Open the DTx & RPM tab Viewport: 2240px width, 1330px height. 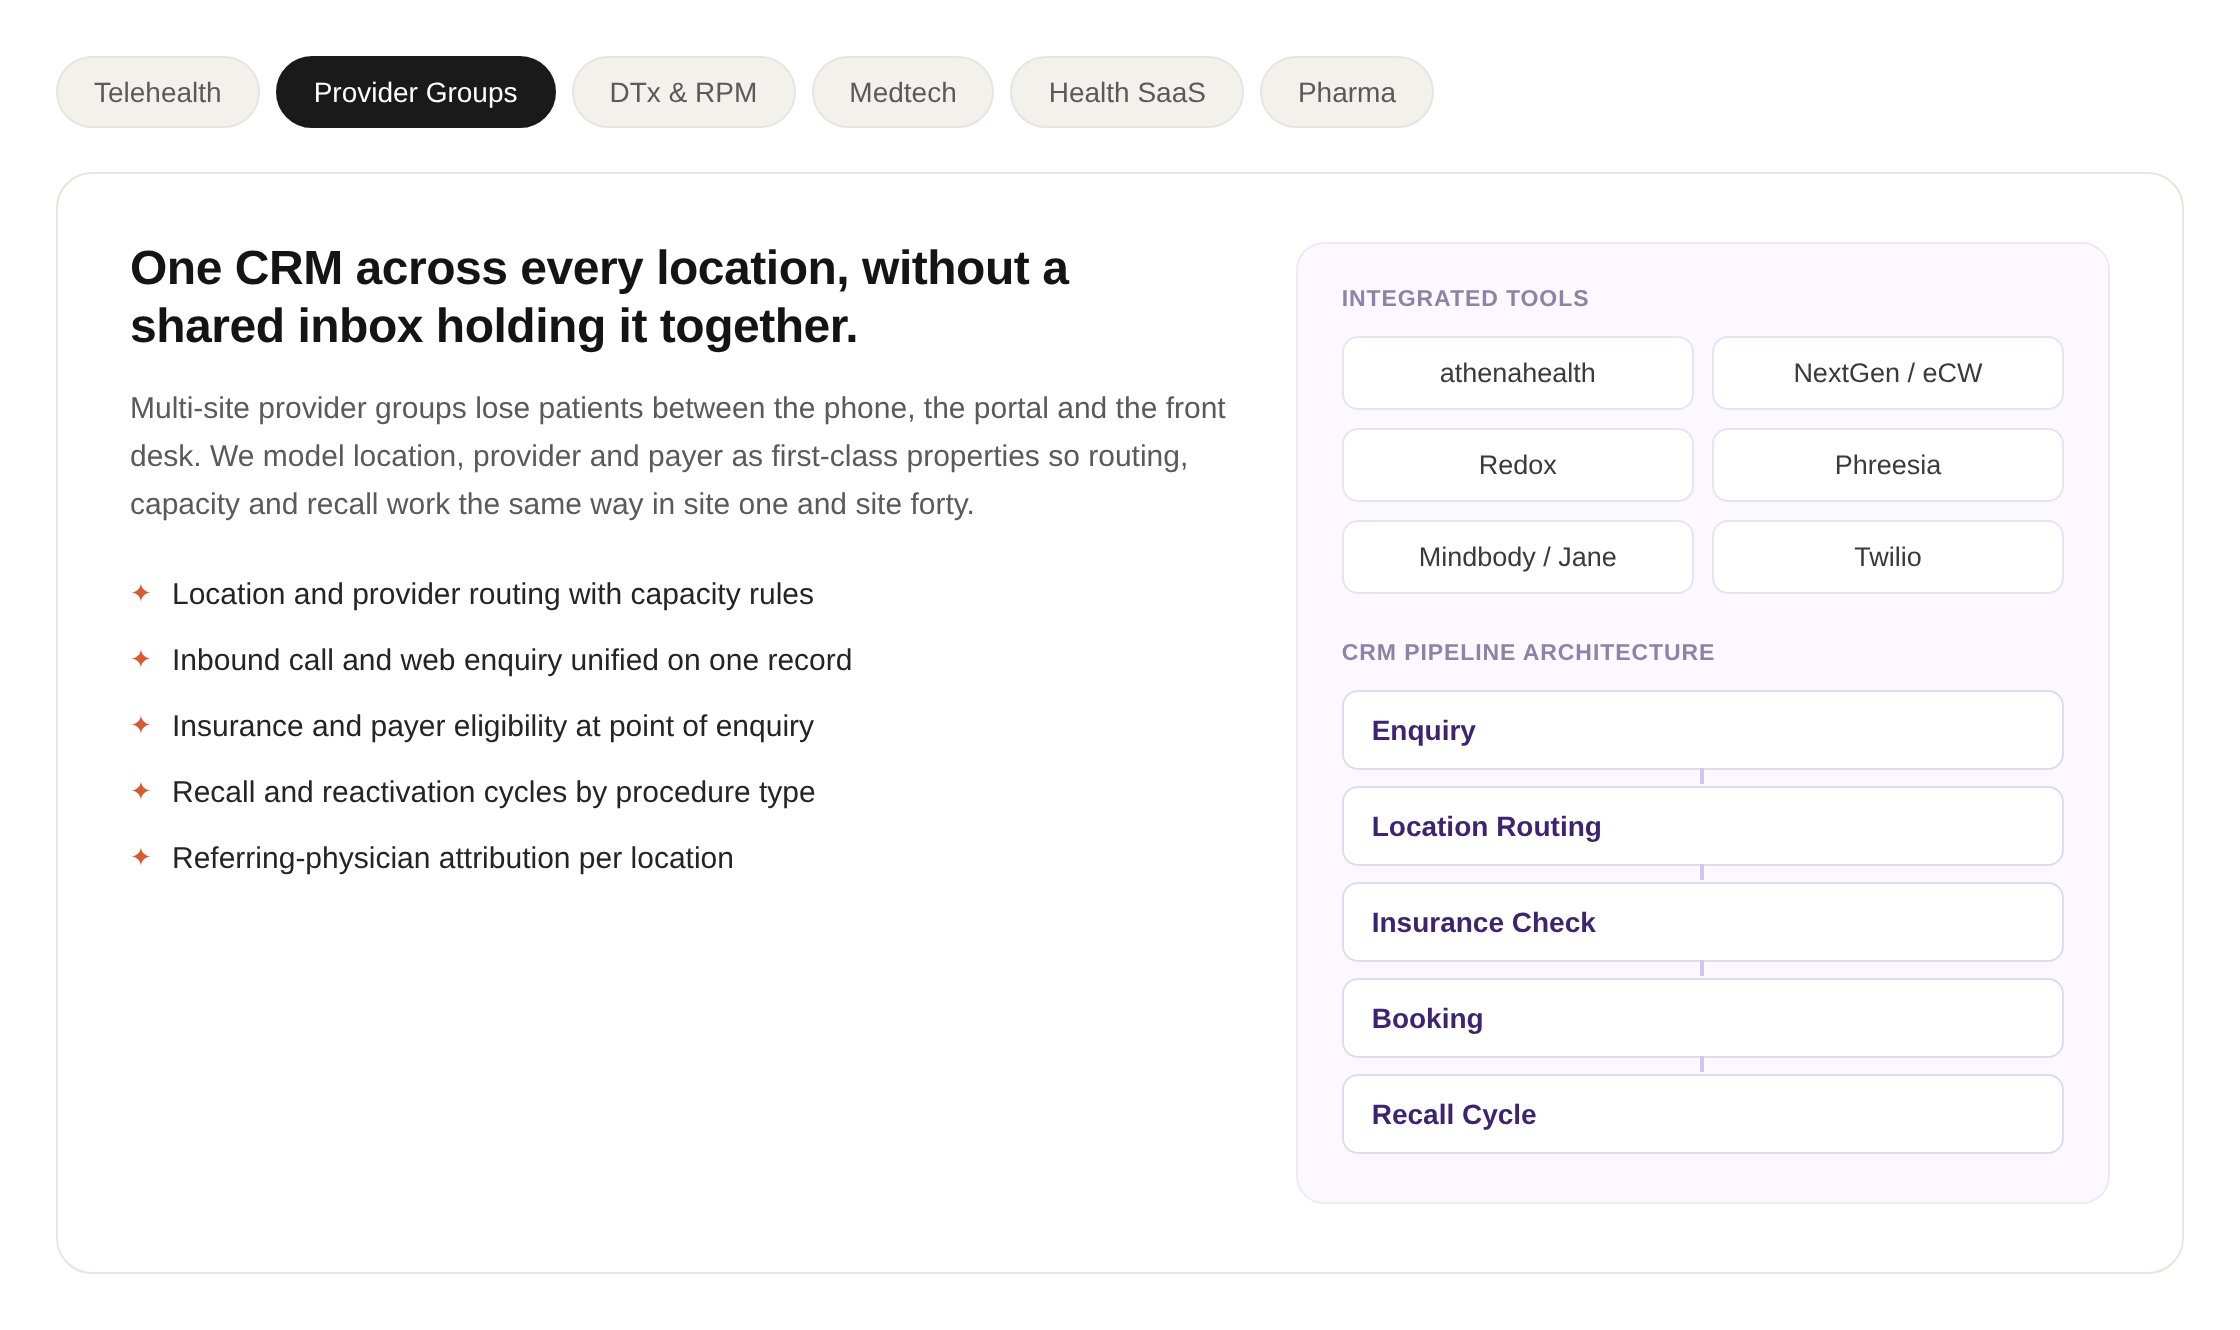click(683, 92)
